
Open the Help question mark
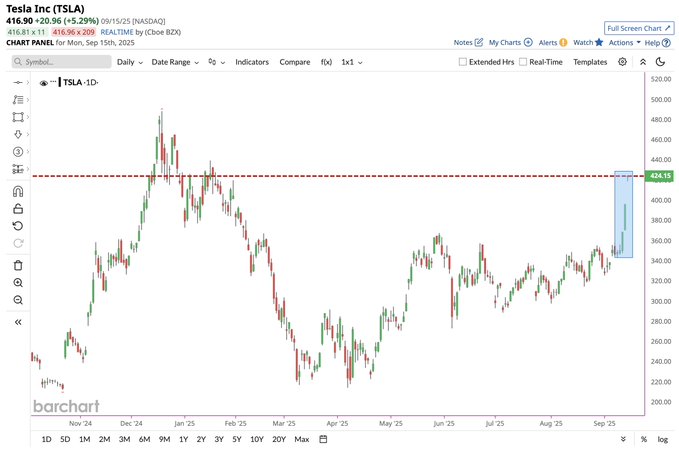[x=666, y=43]
